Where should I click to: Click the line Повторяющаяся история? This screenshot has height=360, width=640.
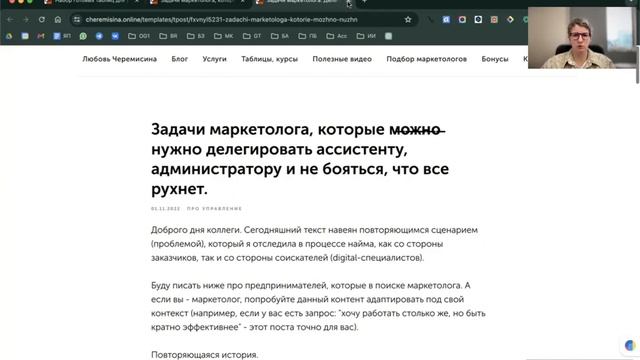(x=204, y=355)
